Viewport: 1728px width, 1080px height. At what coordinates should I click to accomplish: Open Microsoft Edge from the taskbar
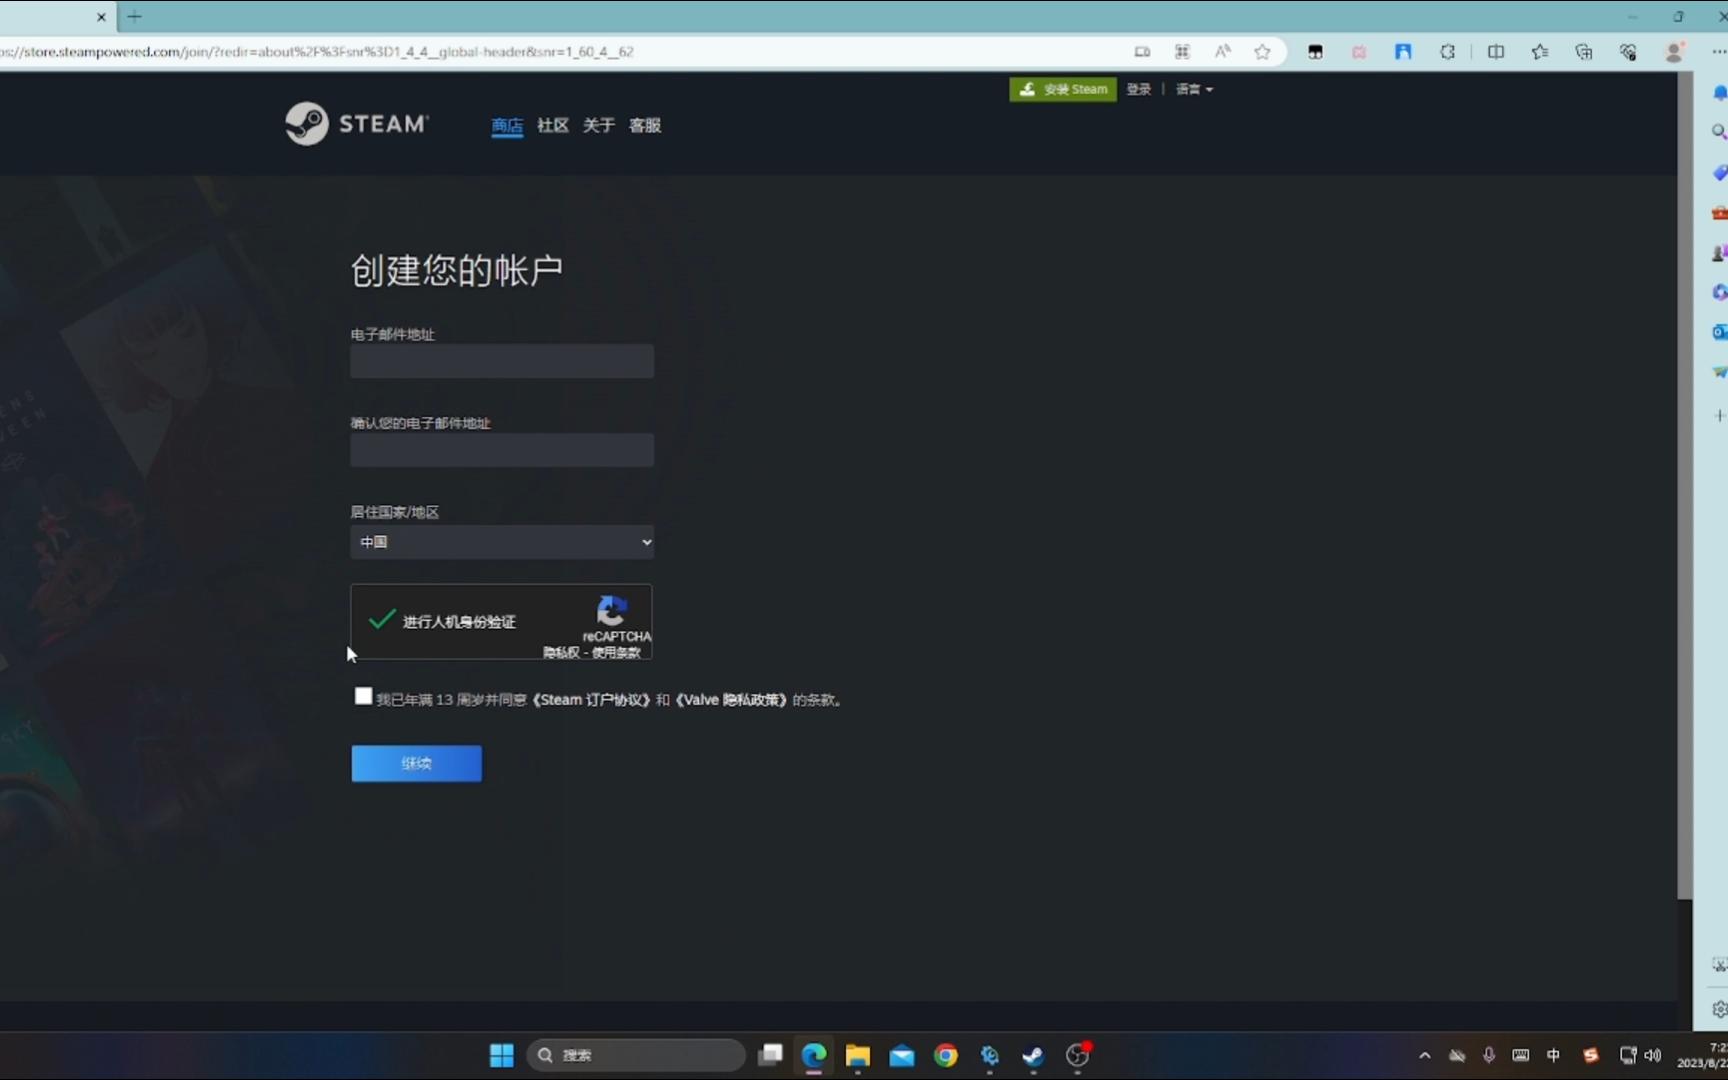814,1055
